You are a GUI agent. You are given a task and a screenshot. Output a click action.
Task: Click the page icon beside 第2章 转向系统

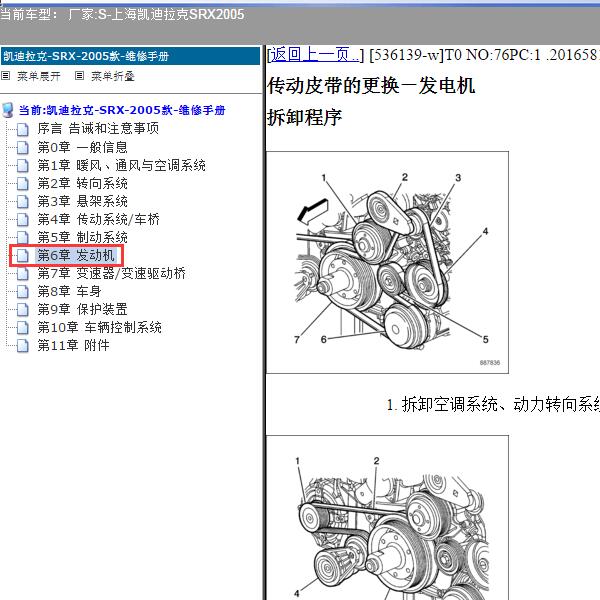pos(23,184)
